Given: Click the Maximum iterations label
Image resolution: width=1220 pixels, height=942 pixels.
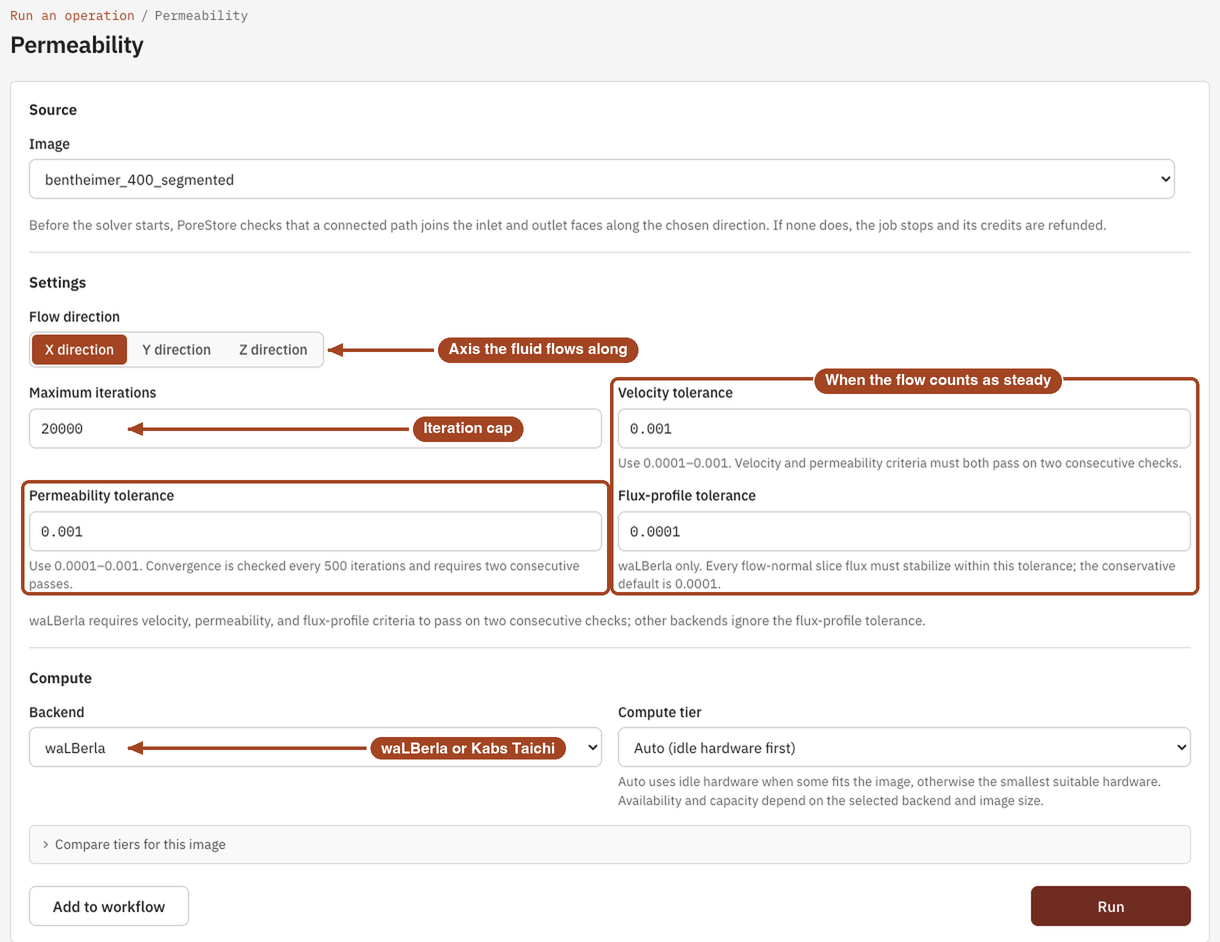Looking at the screenshot, I should tap(93, 393).
